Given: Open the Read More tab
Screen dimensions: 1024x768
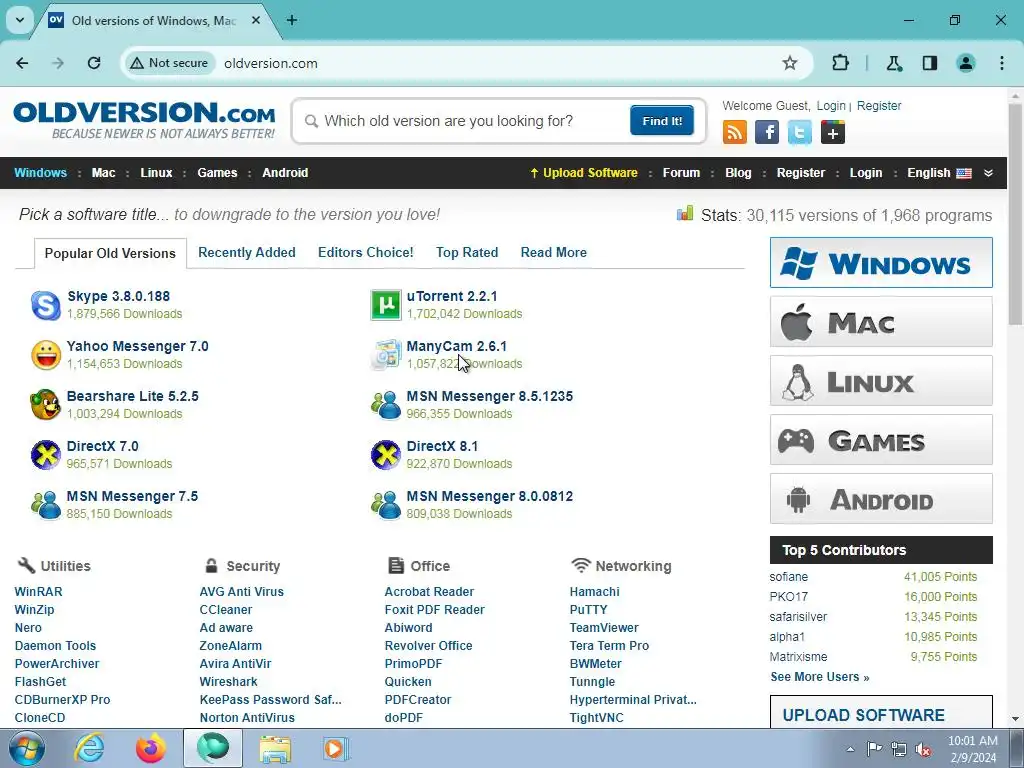Looking at the screenshot, I should [x=554, y=252].
